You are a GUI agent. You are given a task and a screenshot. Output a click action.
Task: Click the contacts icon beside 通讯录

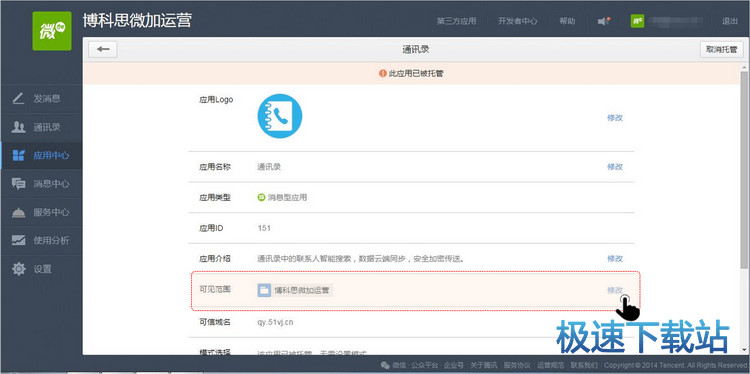(18, 127)
